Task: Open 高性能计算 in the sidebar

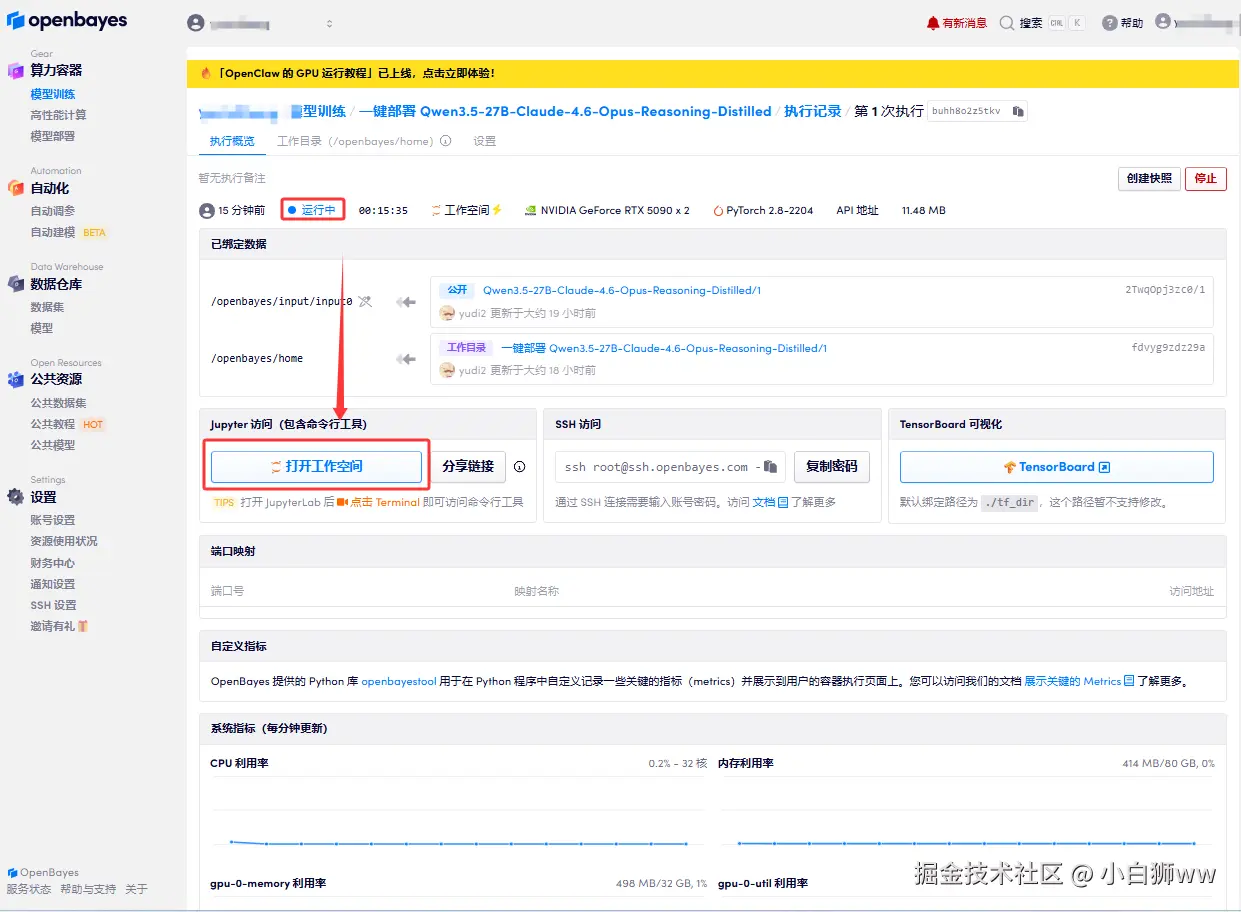Action: [58, 115]
